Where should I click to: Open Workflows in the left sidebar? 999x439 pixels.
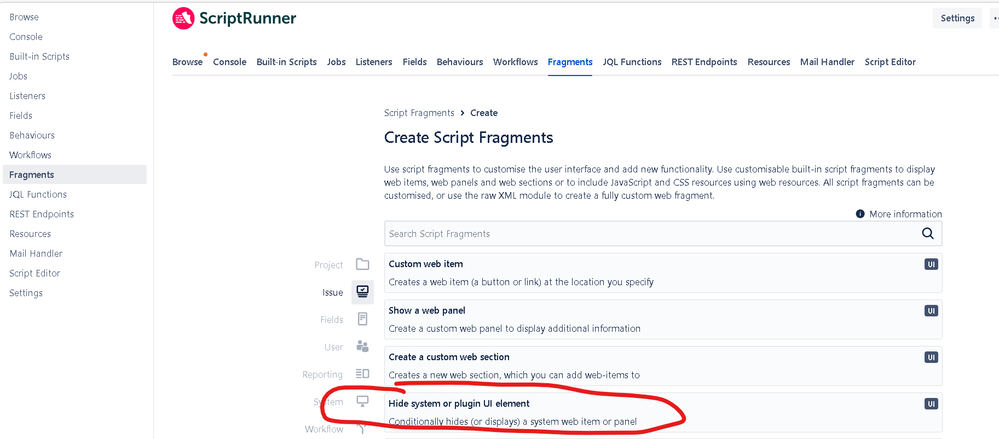[31, 155]
